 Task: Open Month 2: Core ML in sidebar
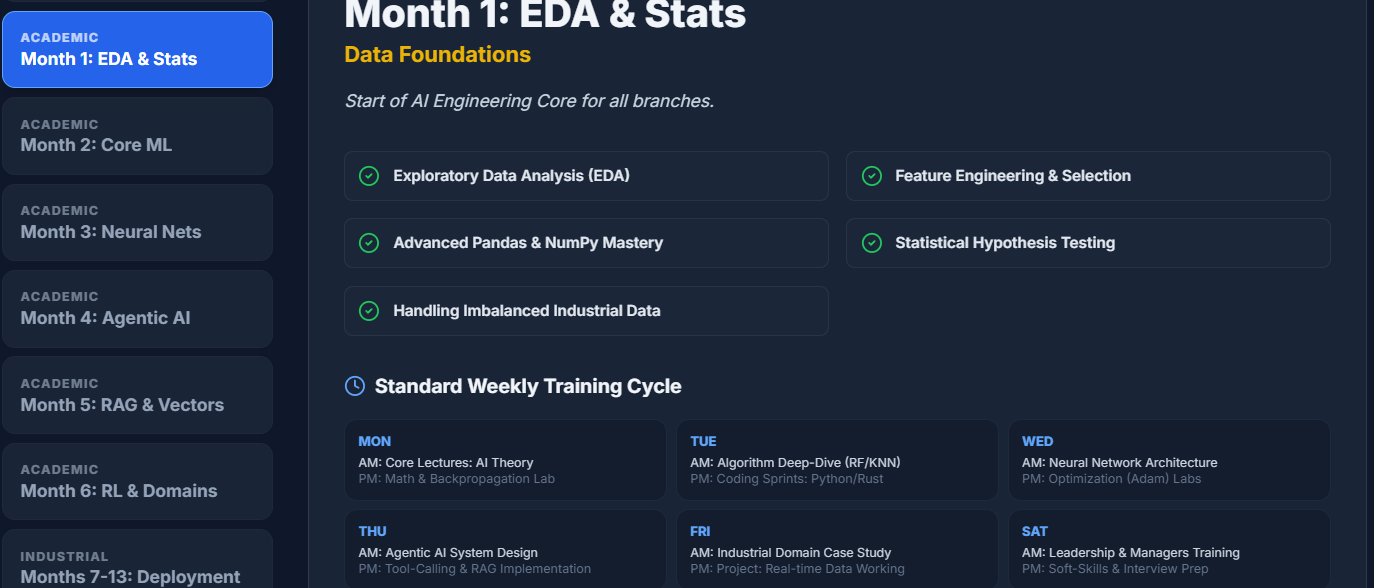coord(137,136)
